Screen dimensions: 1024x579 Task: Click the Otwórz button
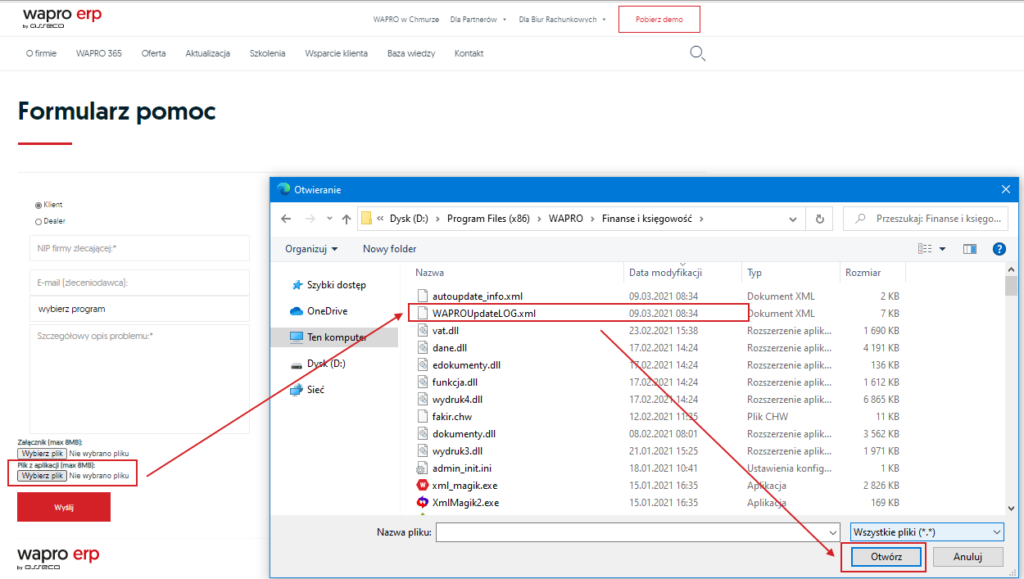[x=886, y=557]
